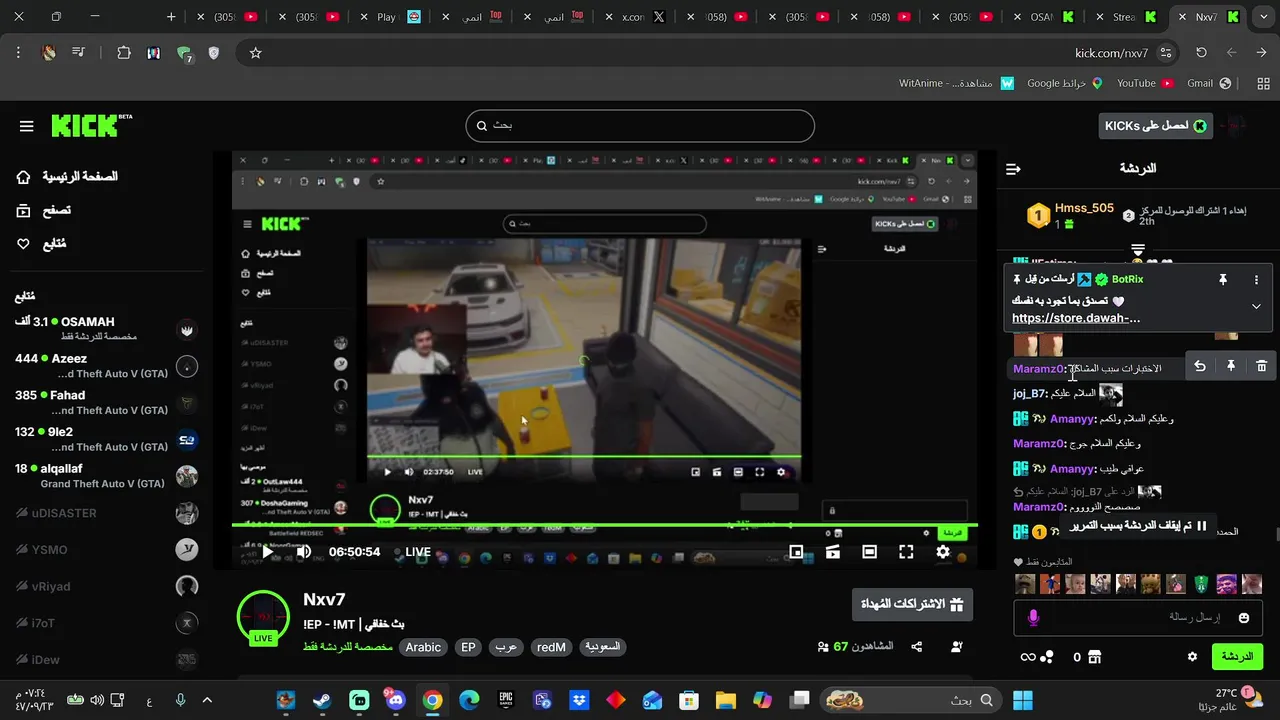Select the Arabic tag
1280x720 pixels.
[423, 647]
